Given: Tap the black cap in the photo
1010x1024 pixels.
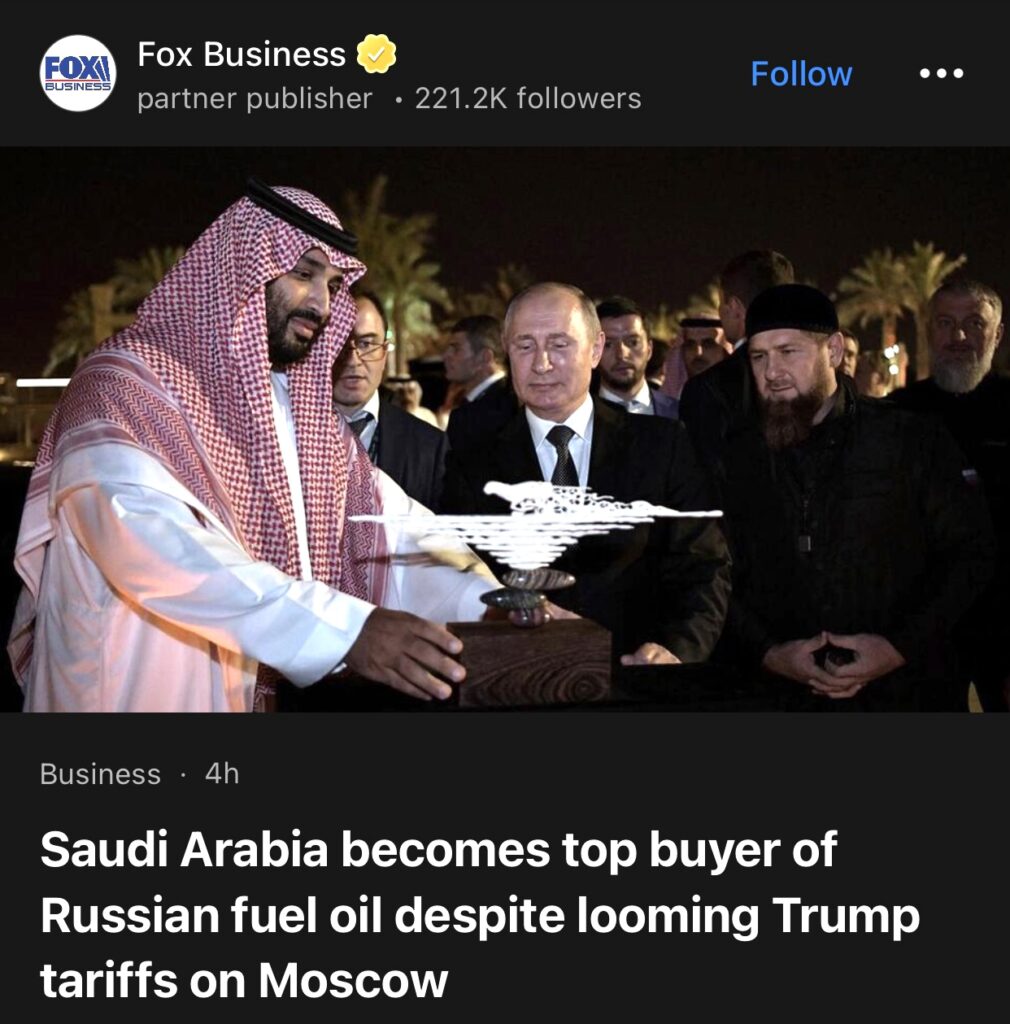Looking at the screenshot, I should click(791, 310).
